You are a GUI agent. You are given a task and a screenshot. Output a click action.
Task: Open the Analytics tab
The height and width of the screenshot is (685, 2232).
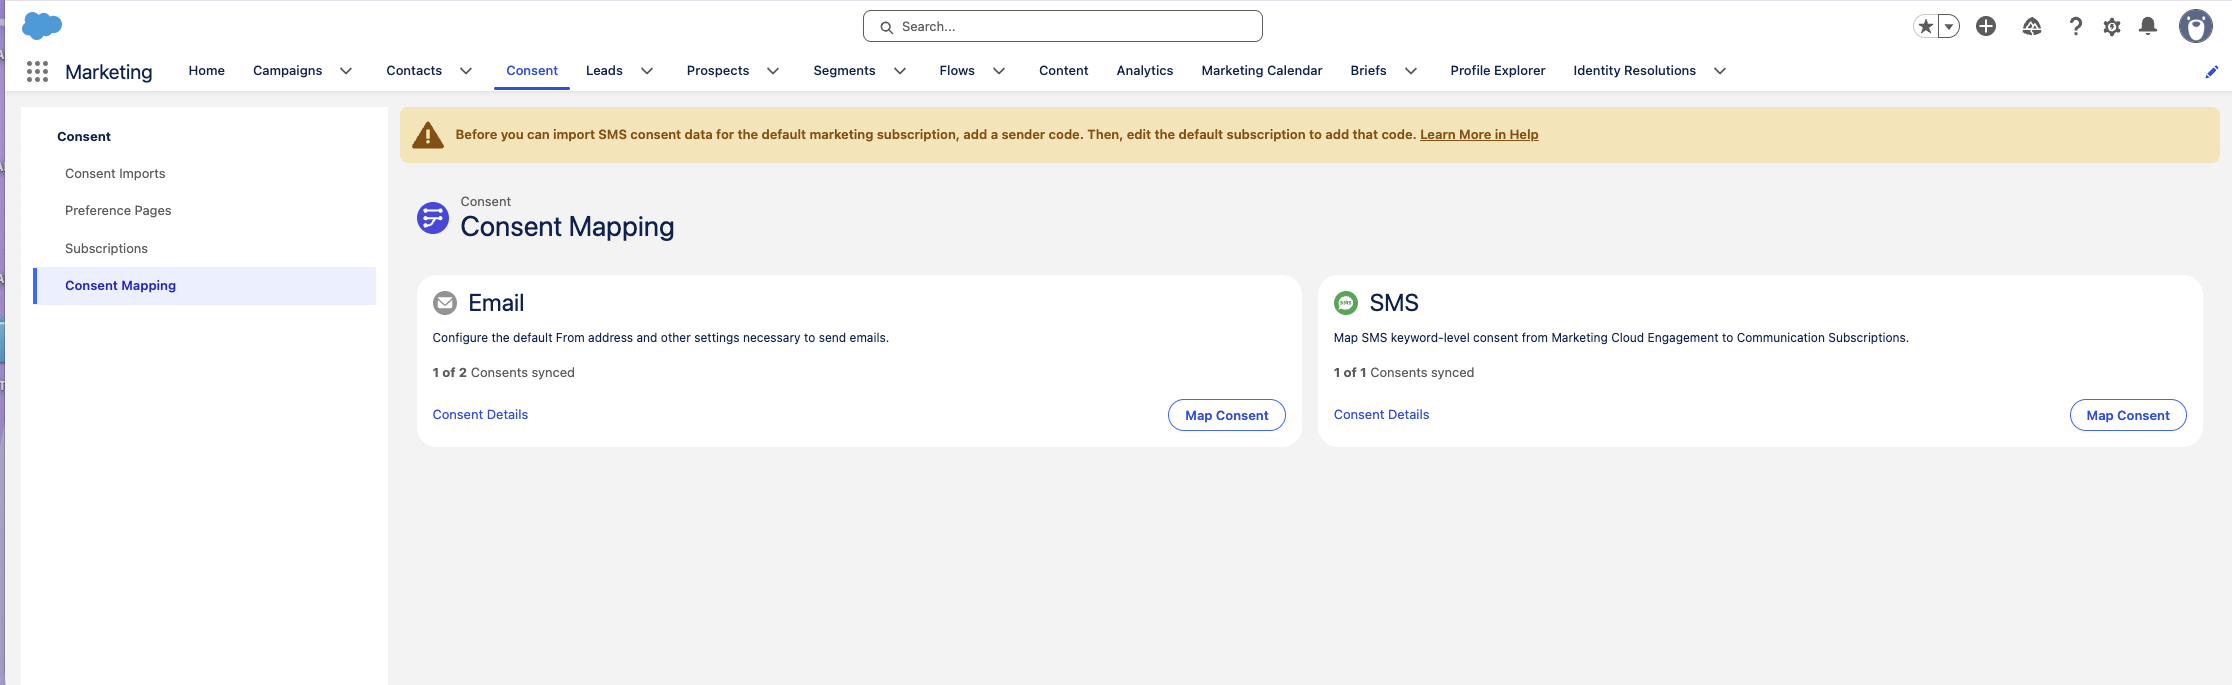click(1145, 71)
